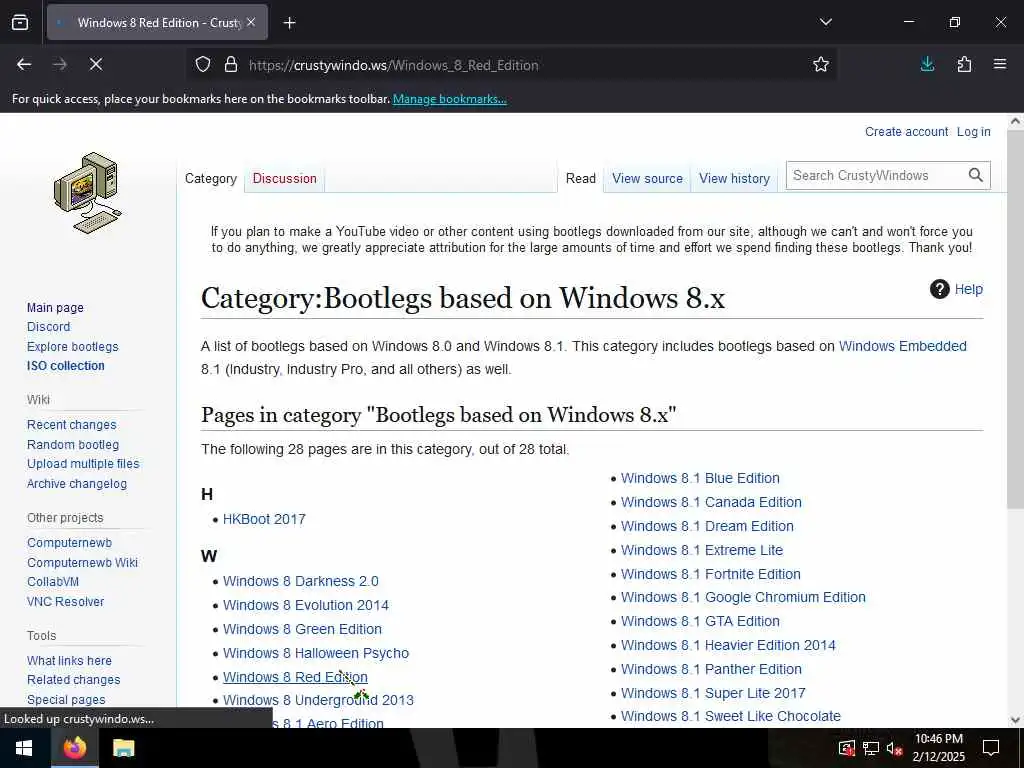
Task: Open Related changes tool link
Action: (x=73, y=680)
